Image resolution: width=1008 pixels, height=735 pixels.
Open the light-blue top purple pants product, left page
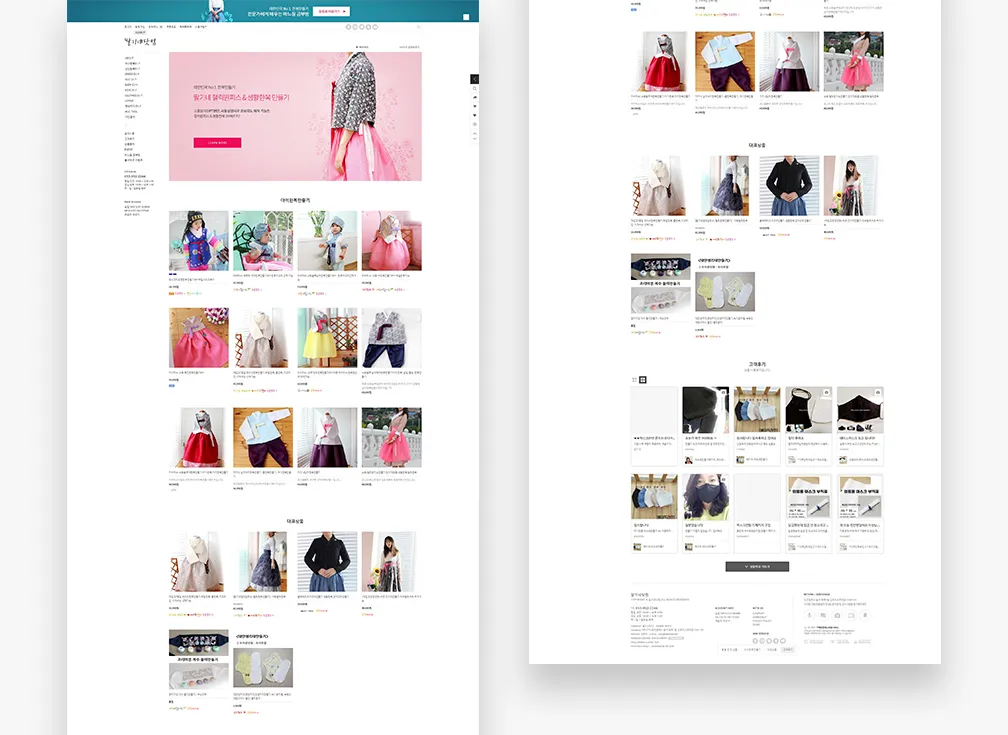click(263, 437)
